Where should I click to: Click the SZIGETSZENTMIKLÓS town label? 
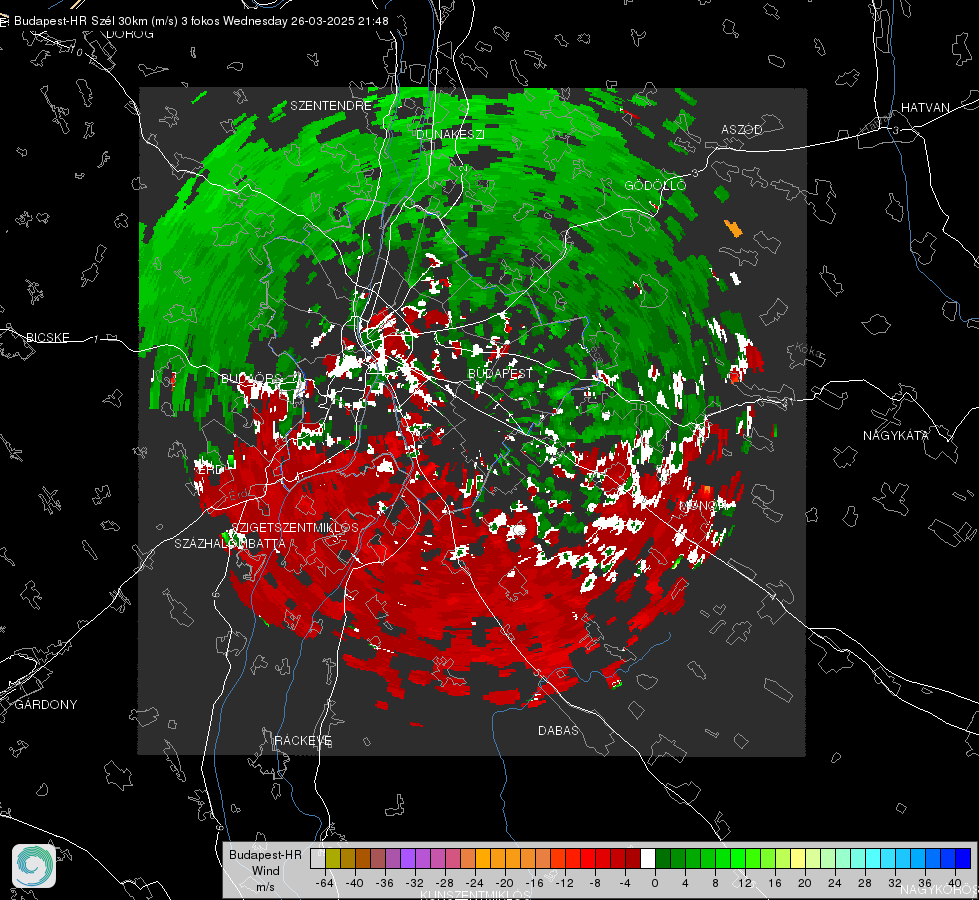click(294, 528)
